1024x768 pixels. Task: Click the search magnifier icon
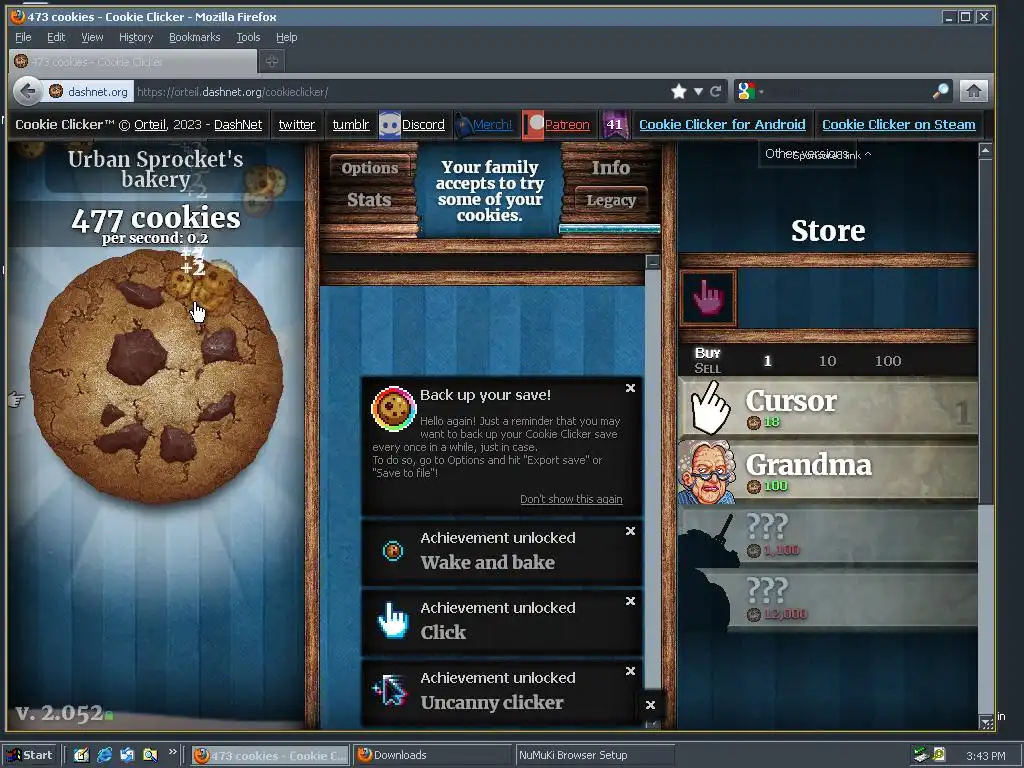pyautogui.click(x=940, y=91)
